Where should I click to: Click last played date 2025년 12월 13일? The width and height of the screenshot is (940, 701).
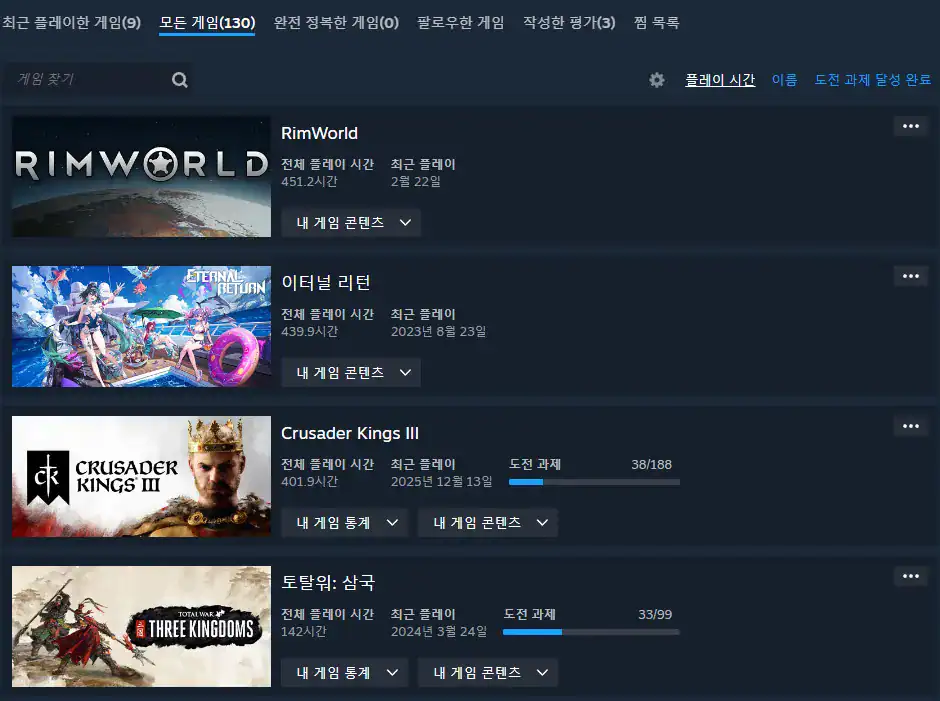click(441, 482)
